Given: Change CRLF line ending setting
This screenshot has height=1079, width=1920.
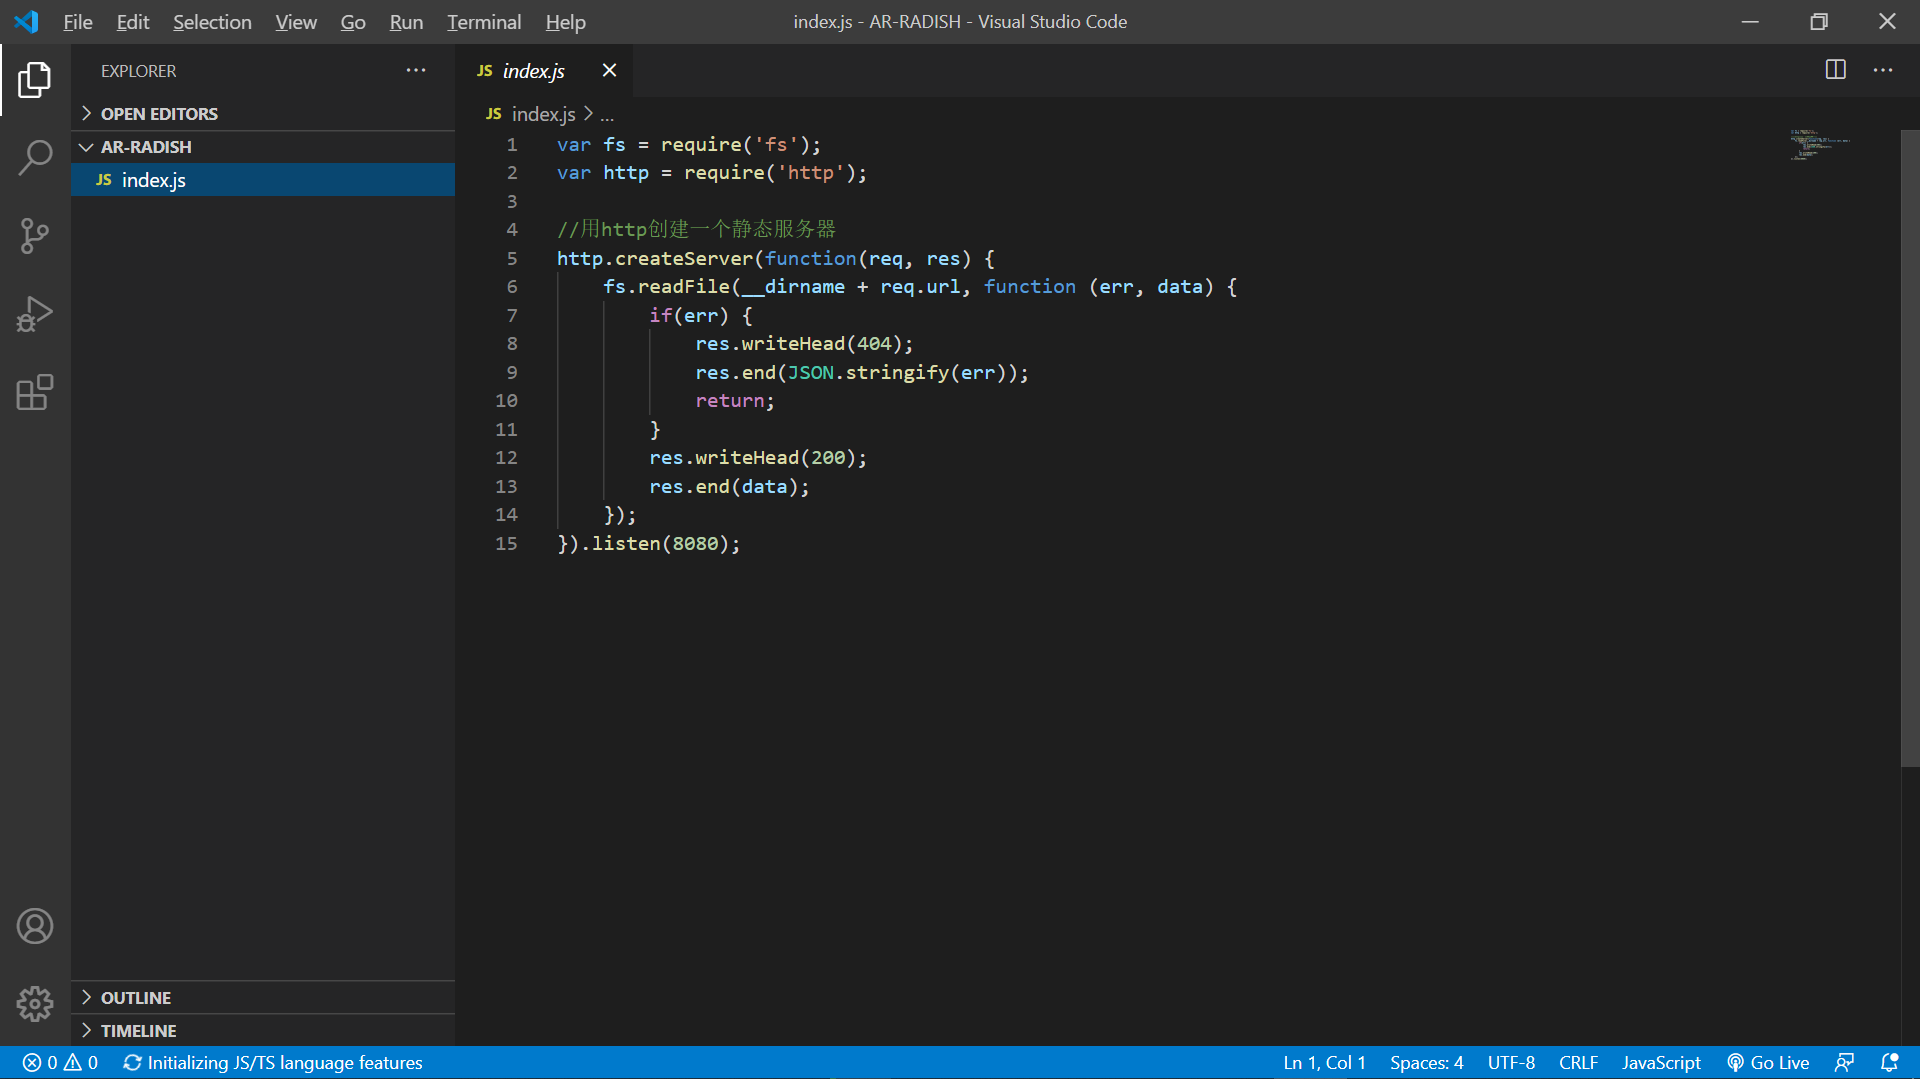Looking at the screenshot, I should [x=1578, y=1062].
